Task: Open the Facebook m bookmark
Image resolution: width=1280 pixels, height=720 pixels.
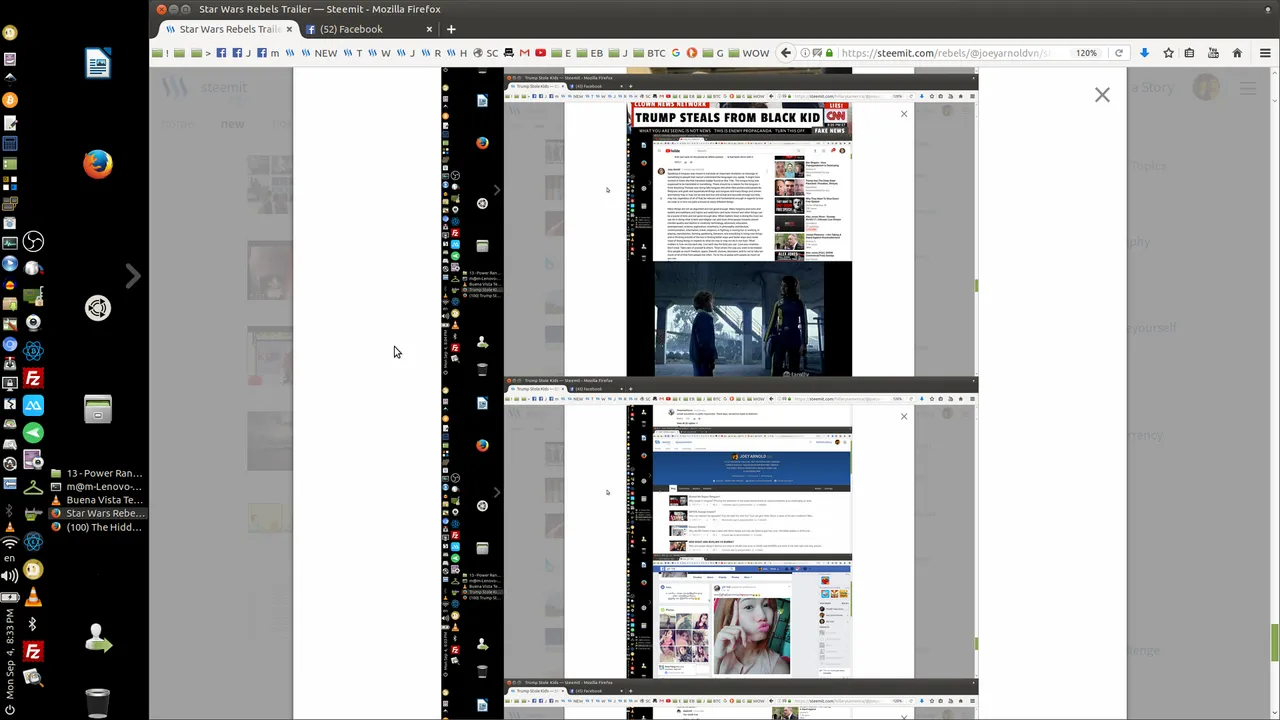Action: coord(268,53)
